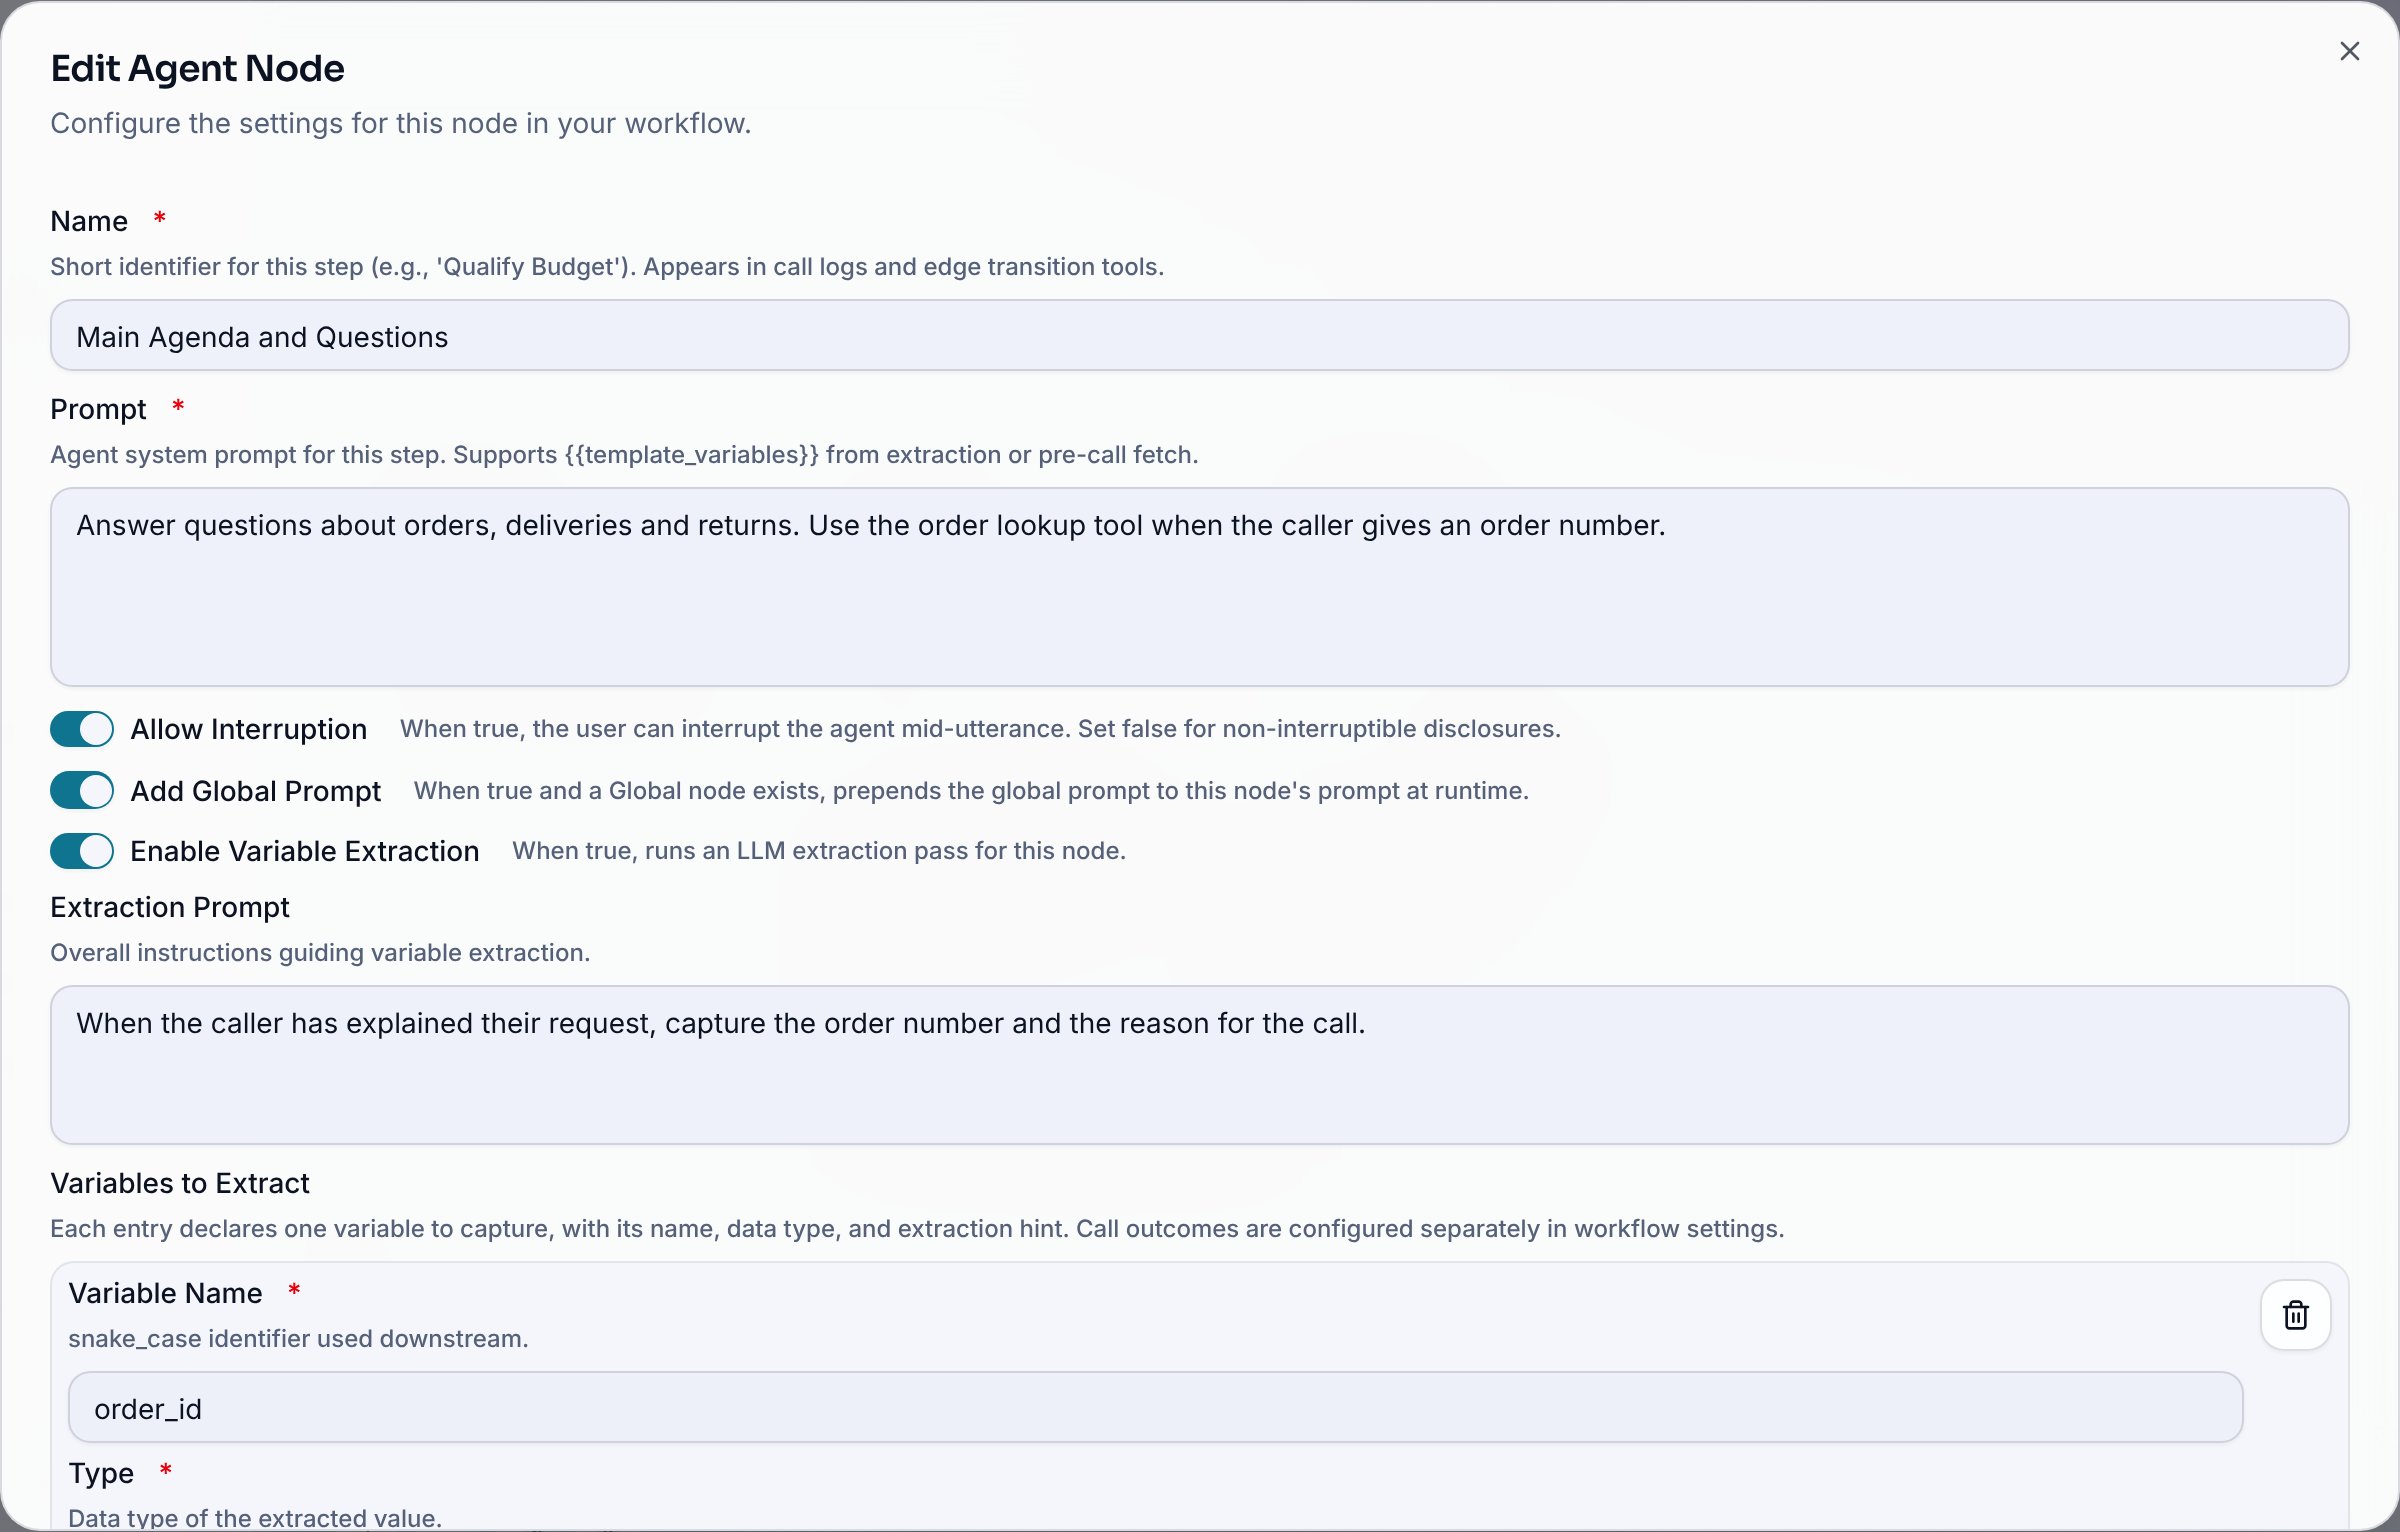This screenshot has width=2400, height=1532.
Task: Click into the agent Prompt text area
Action: 1199,587
